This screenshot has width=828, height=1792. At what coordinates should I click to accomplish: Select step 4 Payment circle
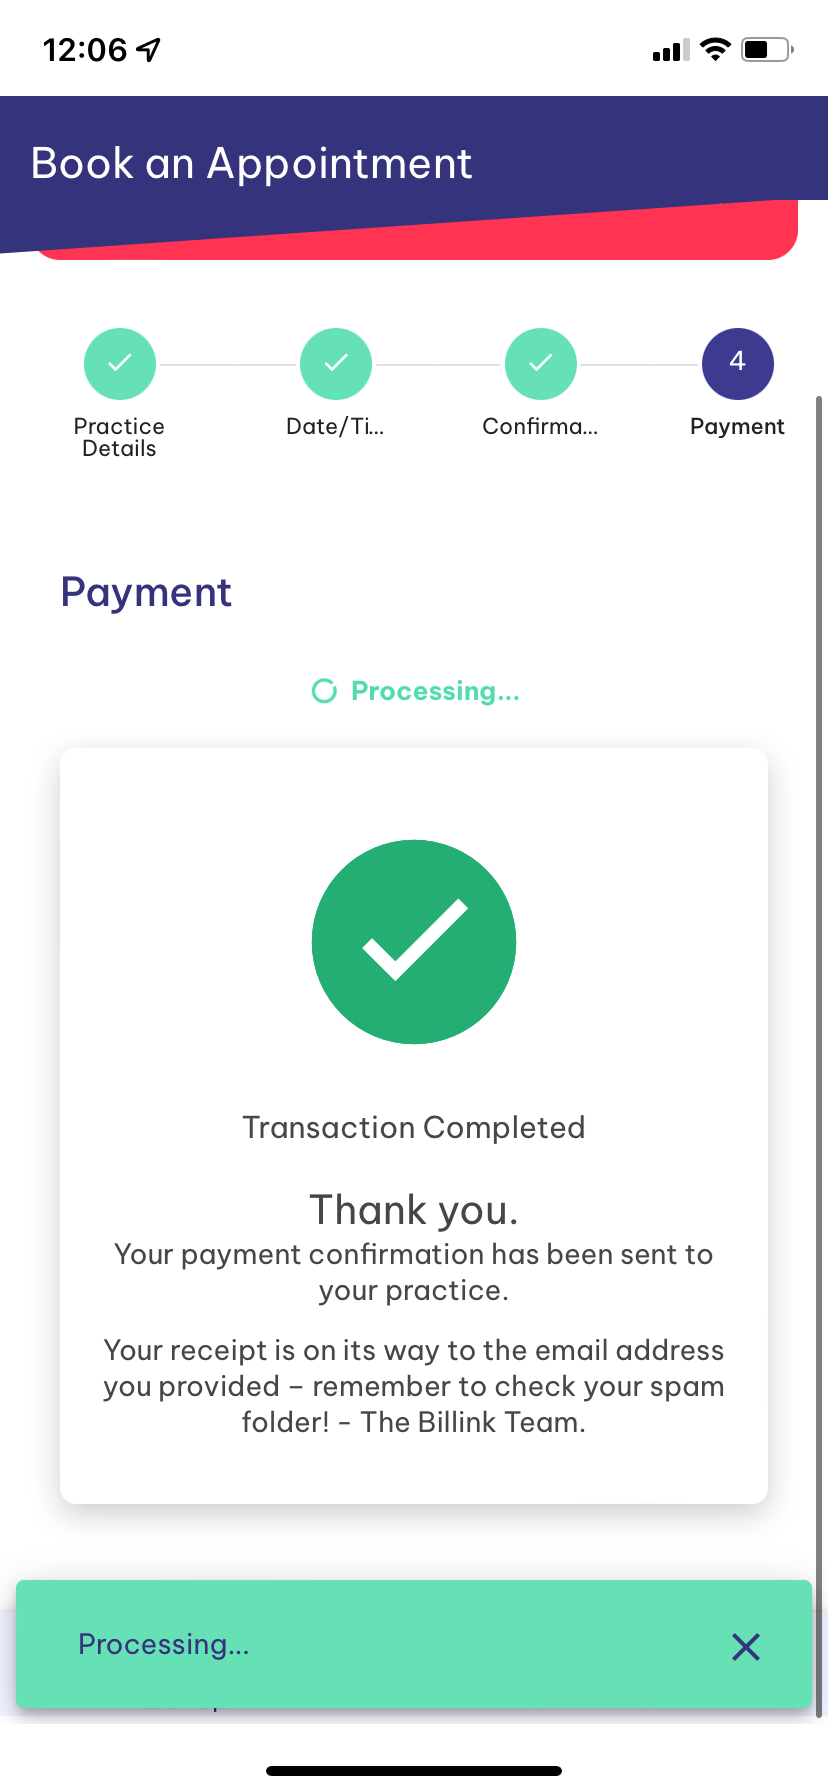click(738, 364)
